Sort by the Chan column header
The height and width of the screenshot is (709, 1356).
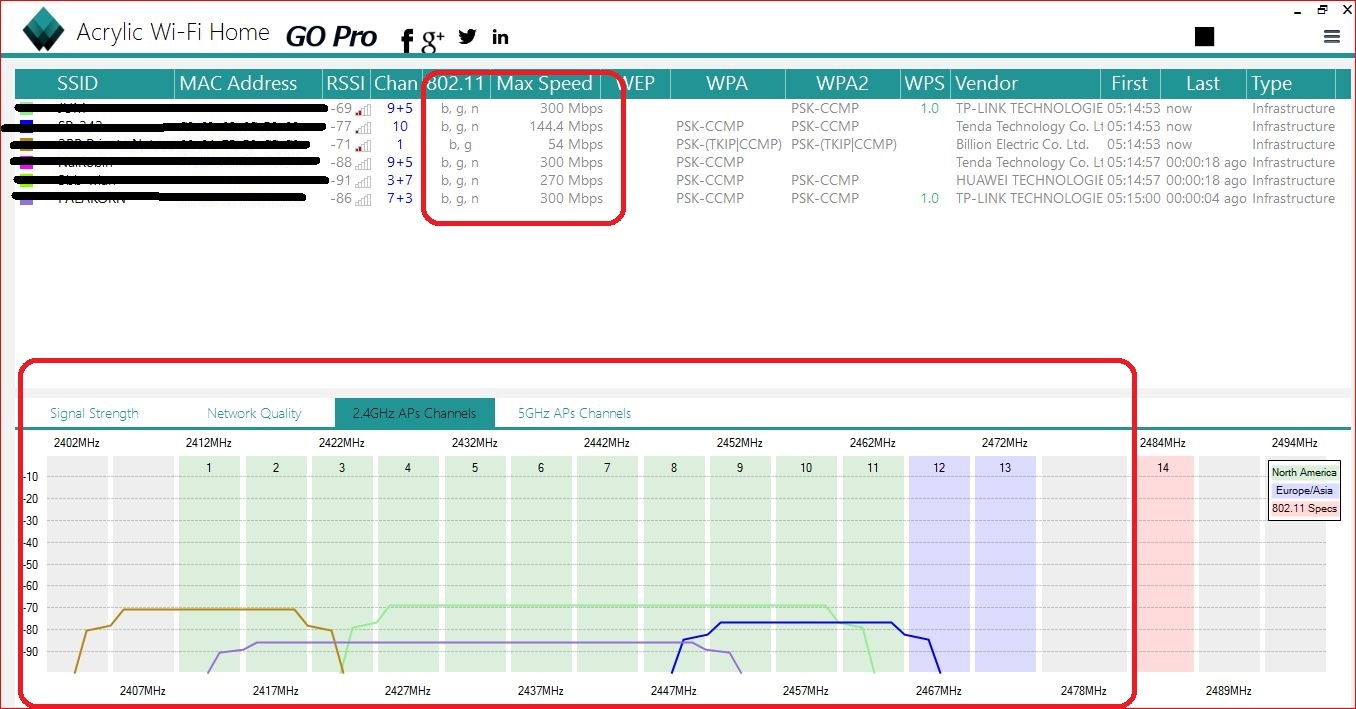click(396, 84)
